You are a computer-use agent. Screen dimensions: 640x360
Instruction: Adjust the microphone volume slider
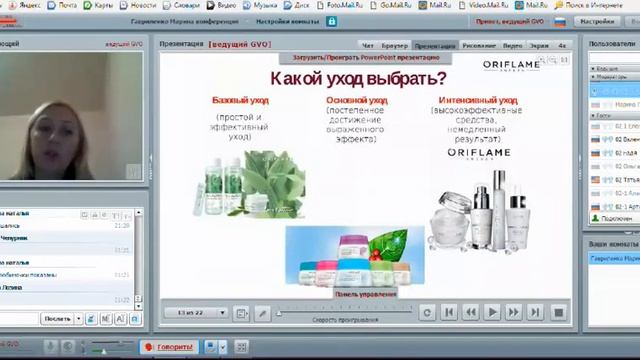(112, 351)
